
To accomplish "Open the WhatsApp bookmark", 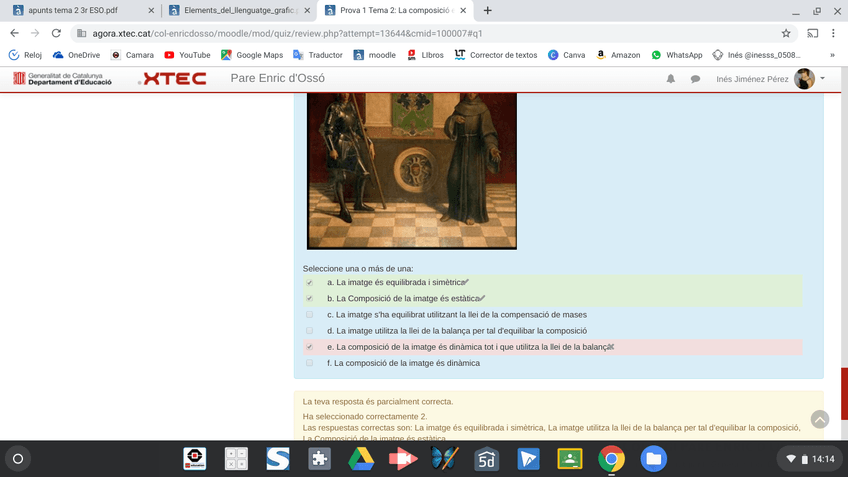I will (x=677, y=55).
